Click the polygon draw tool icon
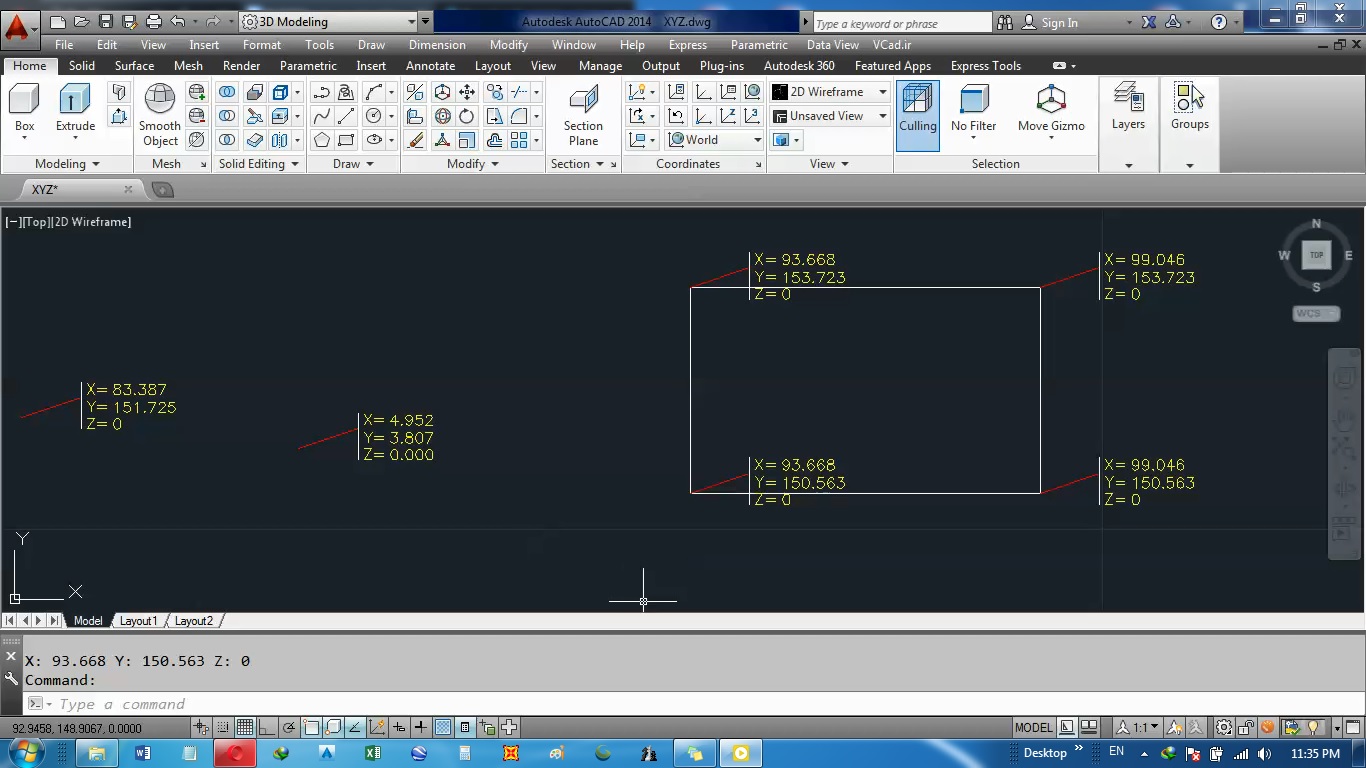1366x768 pixels. [x=321, y=140]
